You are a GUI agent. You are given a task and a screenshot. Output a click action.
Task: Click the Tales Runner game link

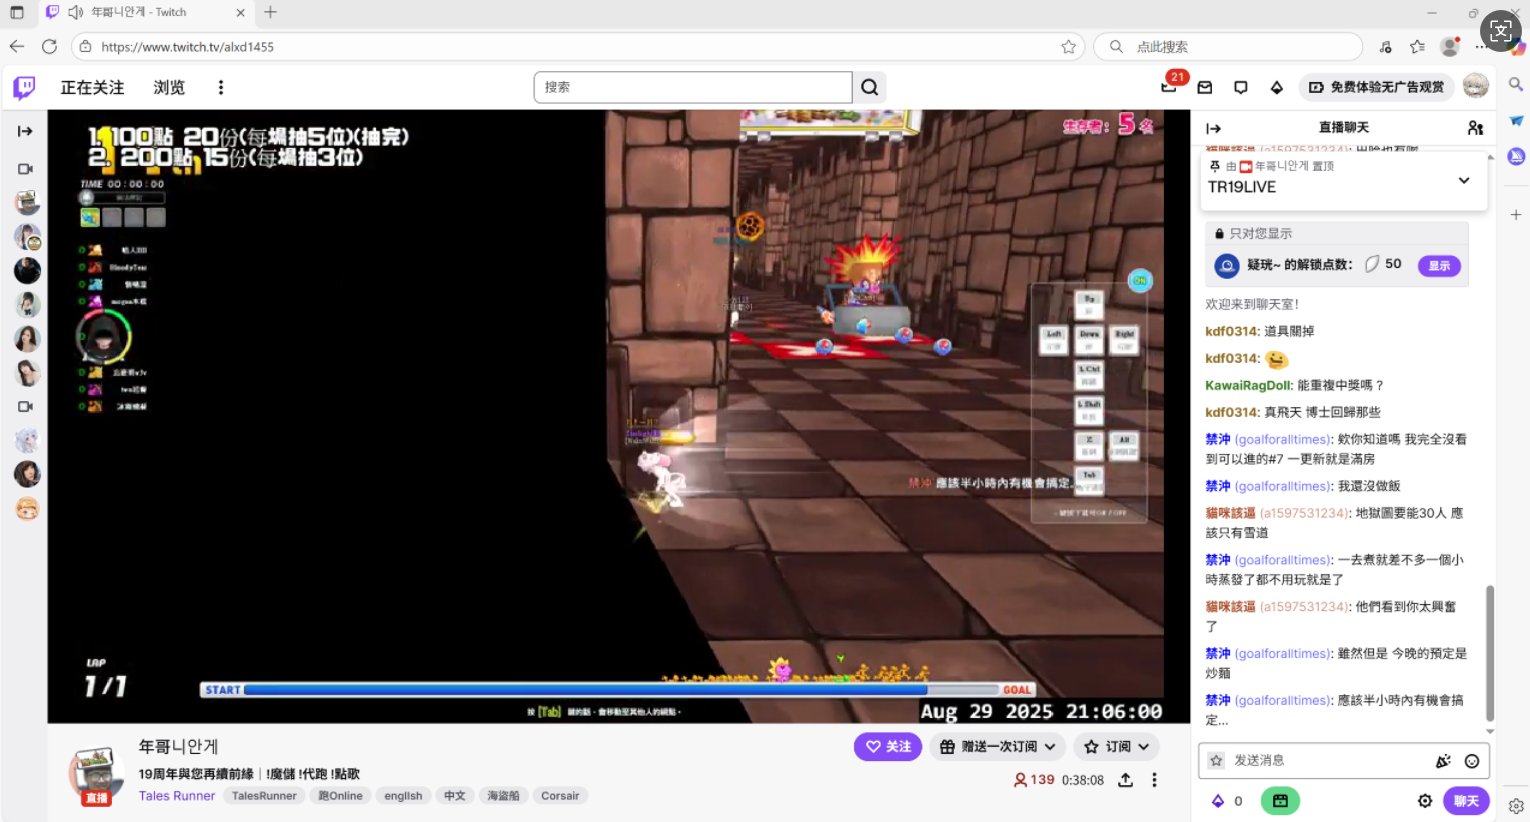point(177,796)
